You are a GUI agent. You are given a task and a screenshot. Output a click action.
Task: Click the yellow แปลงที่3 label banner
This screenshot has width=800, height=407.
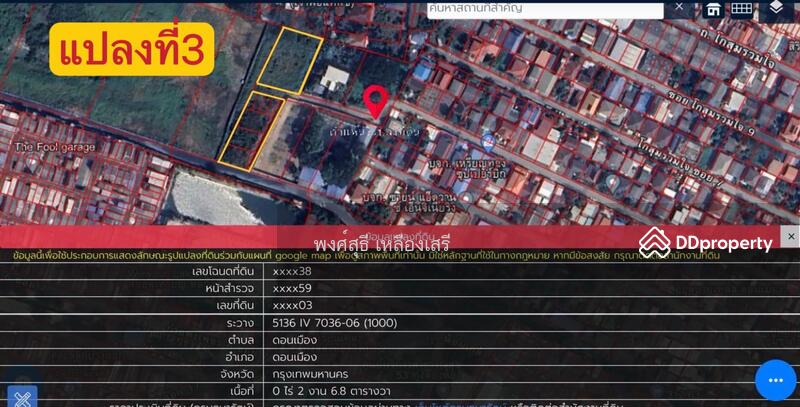132,48
